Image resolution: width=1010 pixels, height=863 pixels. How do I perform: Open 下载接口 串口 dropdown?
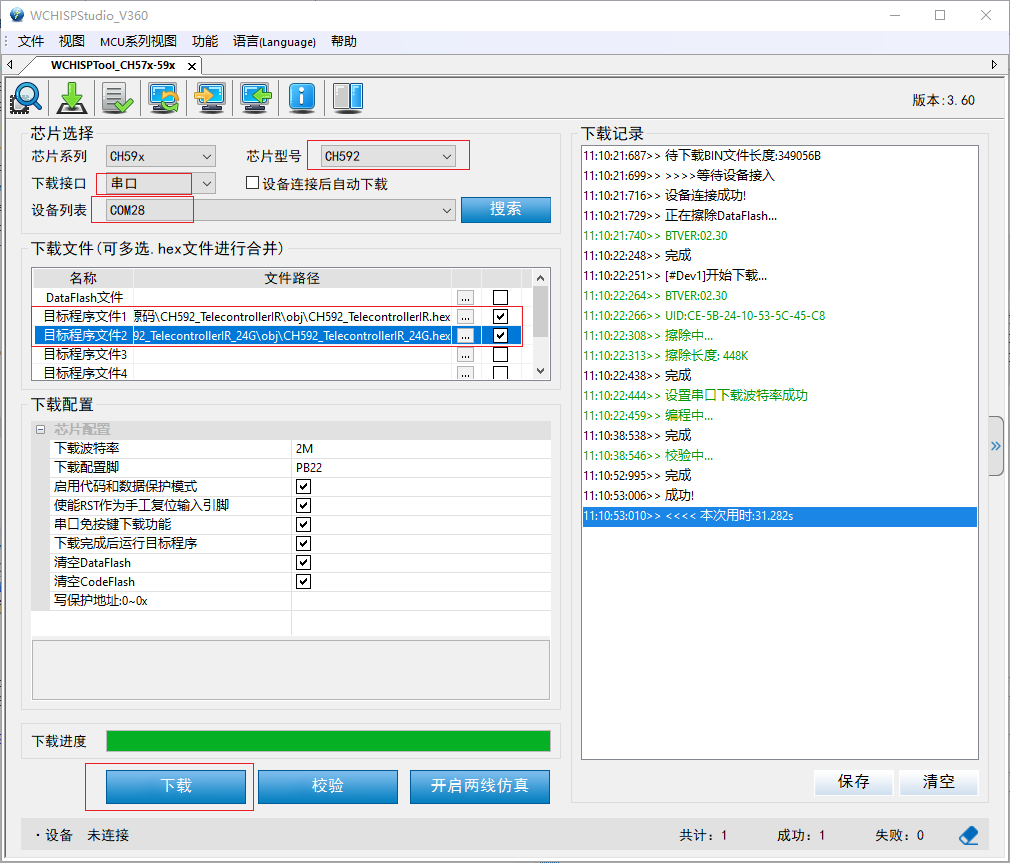click(x=160, y=184)
